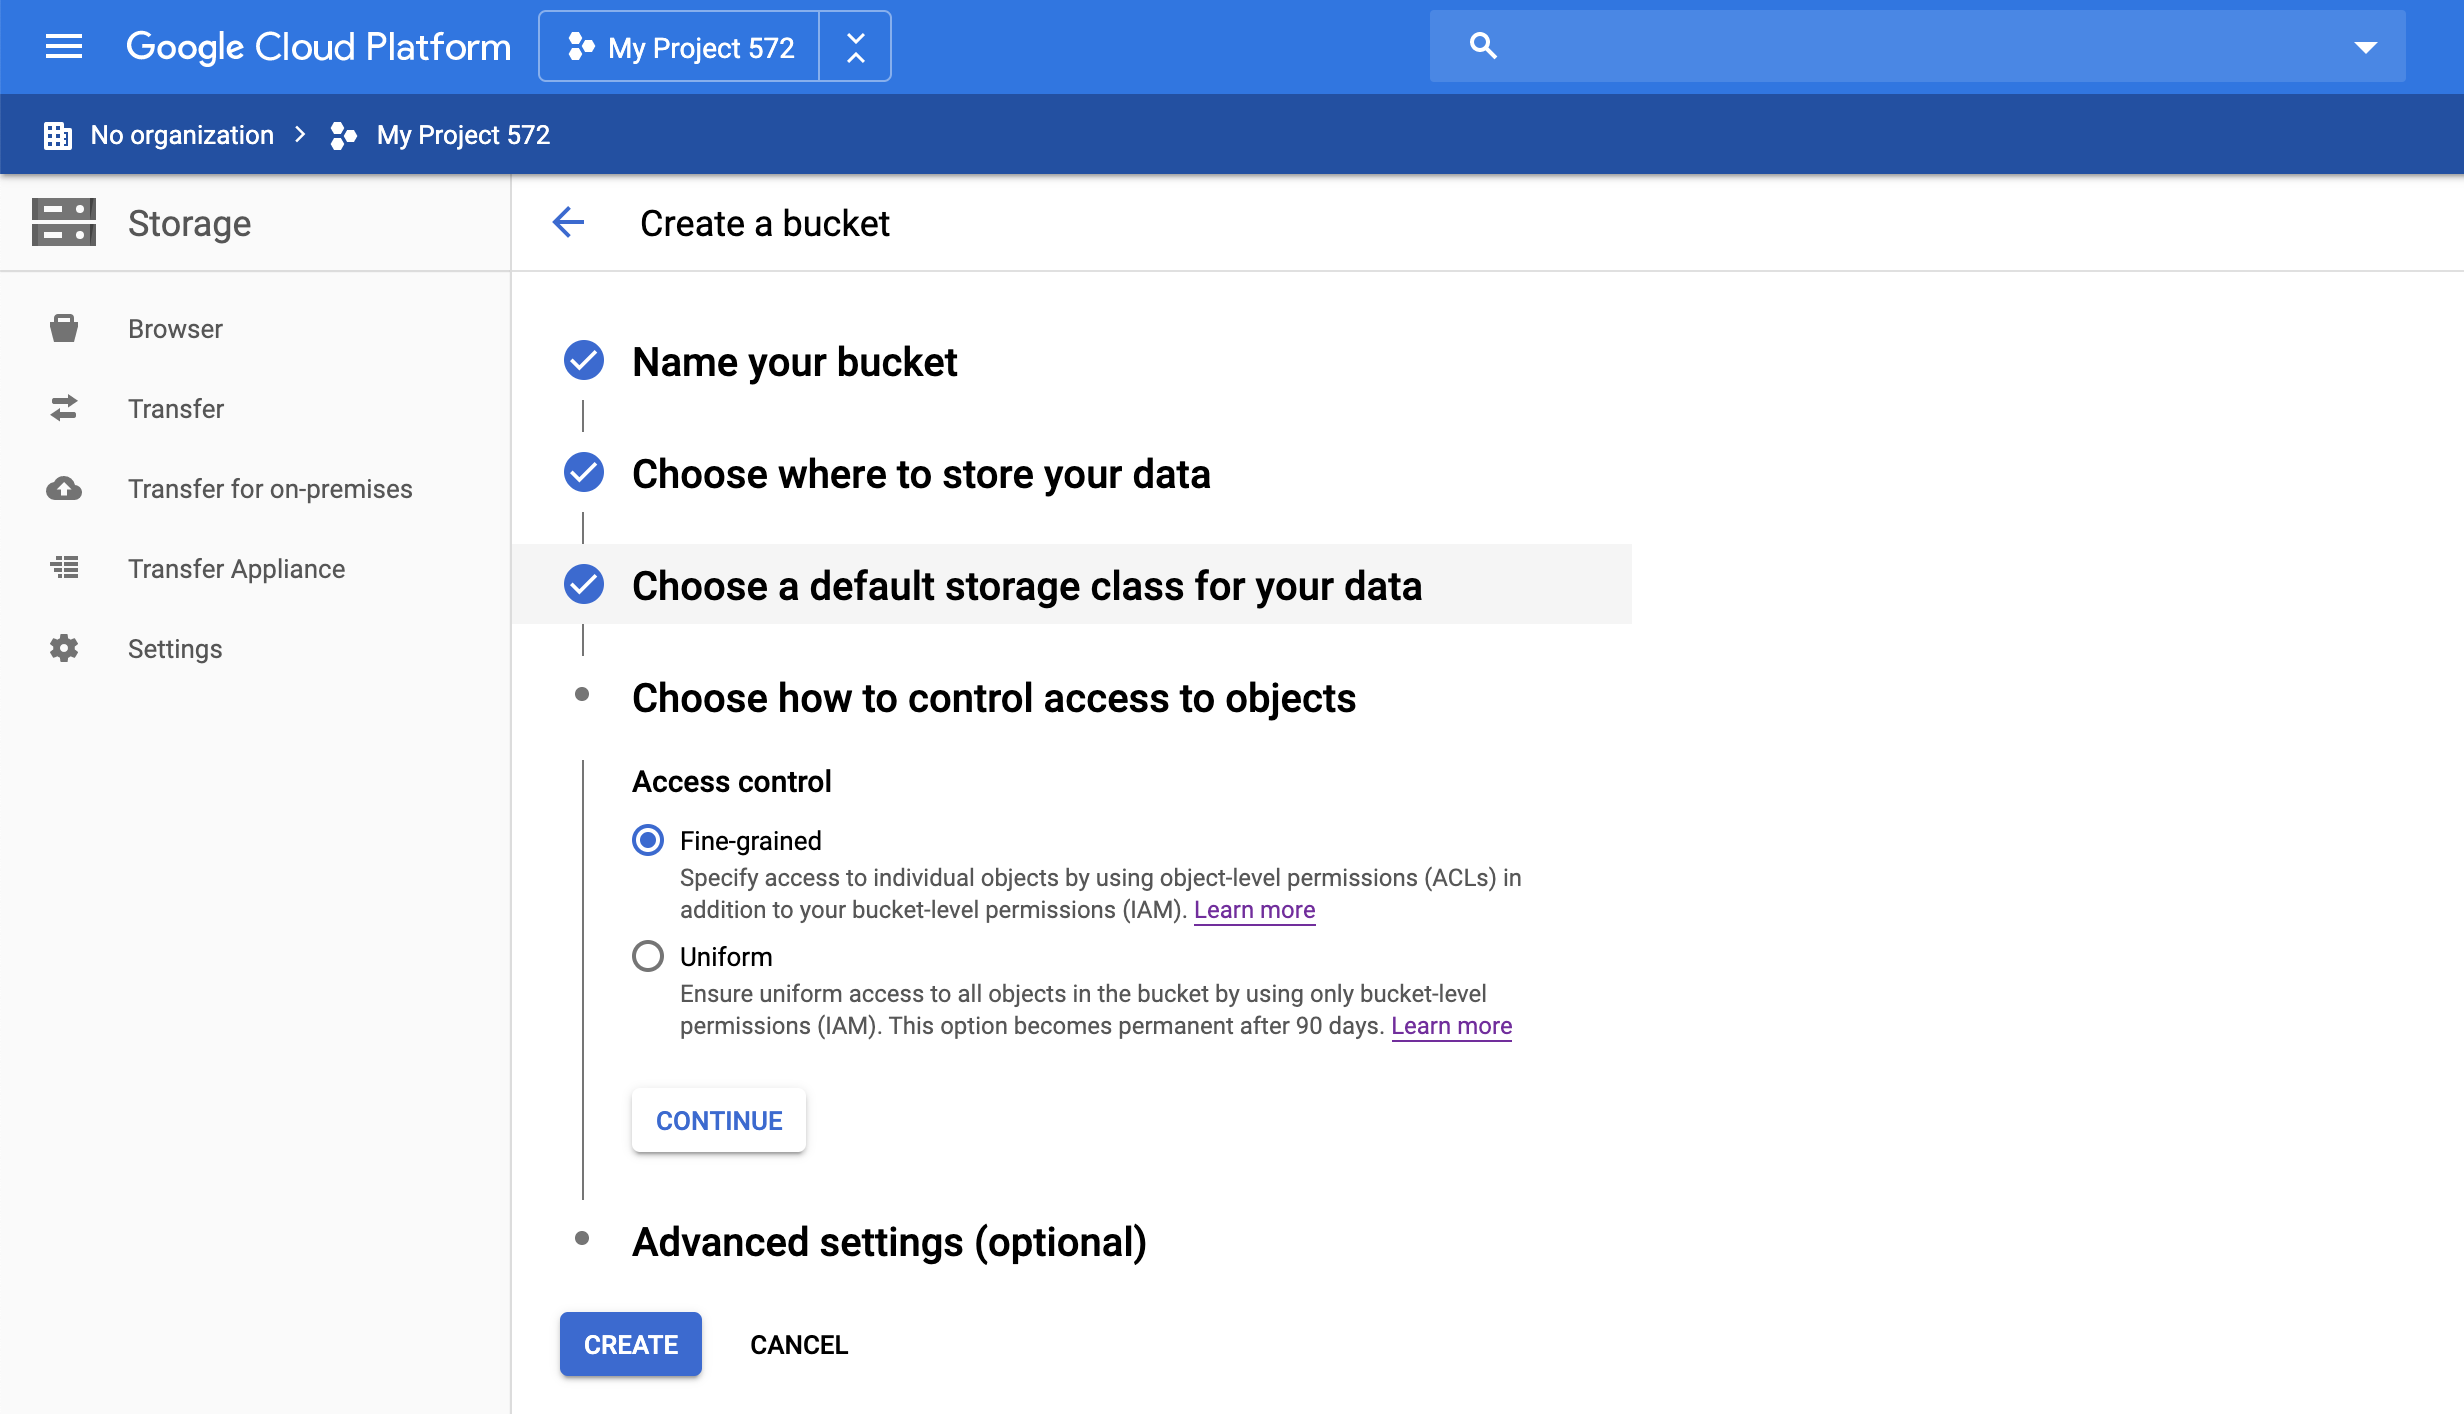Viewport: 2464px width, 1414px height.
Task: Click the search magnifier icon
Action: pyautogui.click(x=1483, y=46)
